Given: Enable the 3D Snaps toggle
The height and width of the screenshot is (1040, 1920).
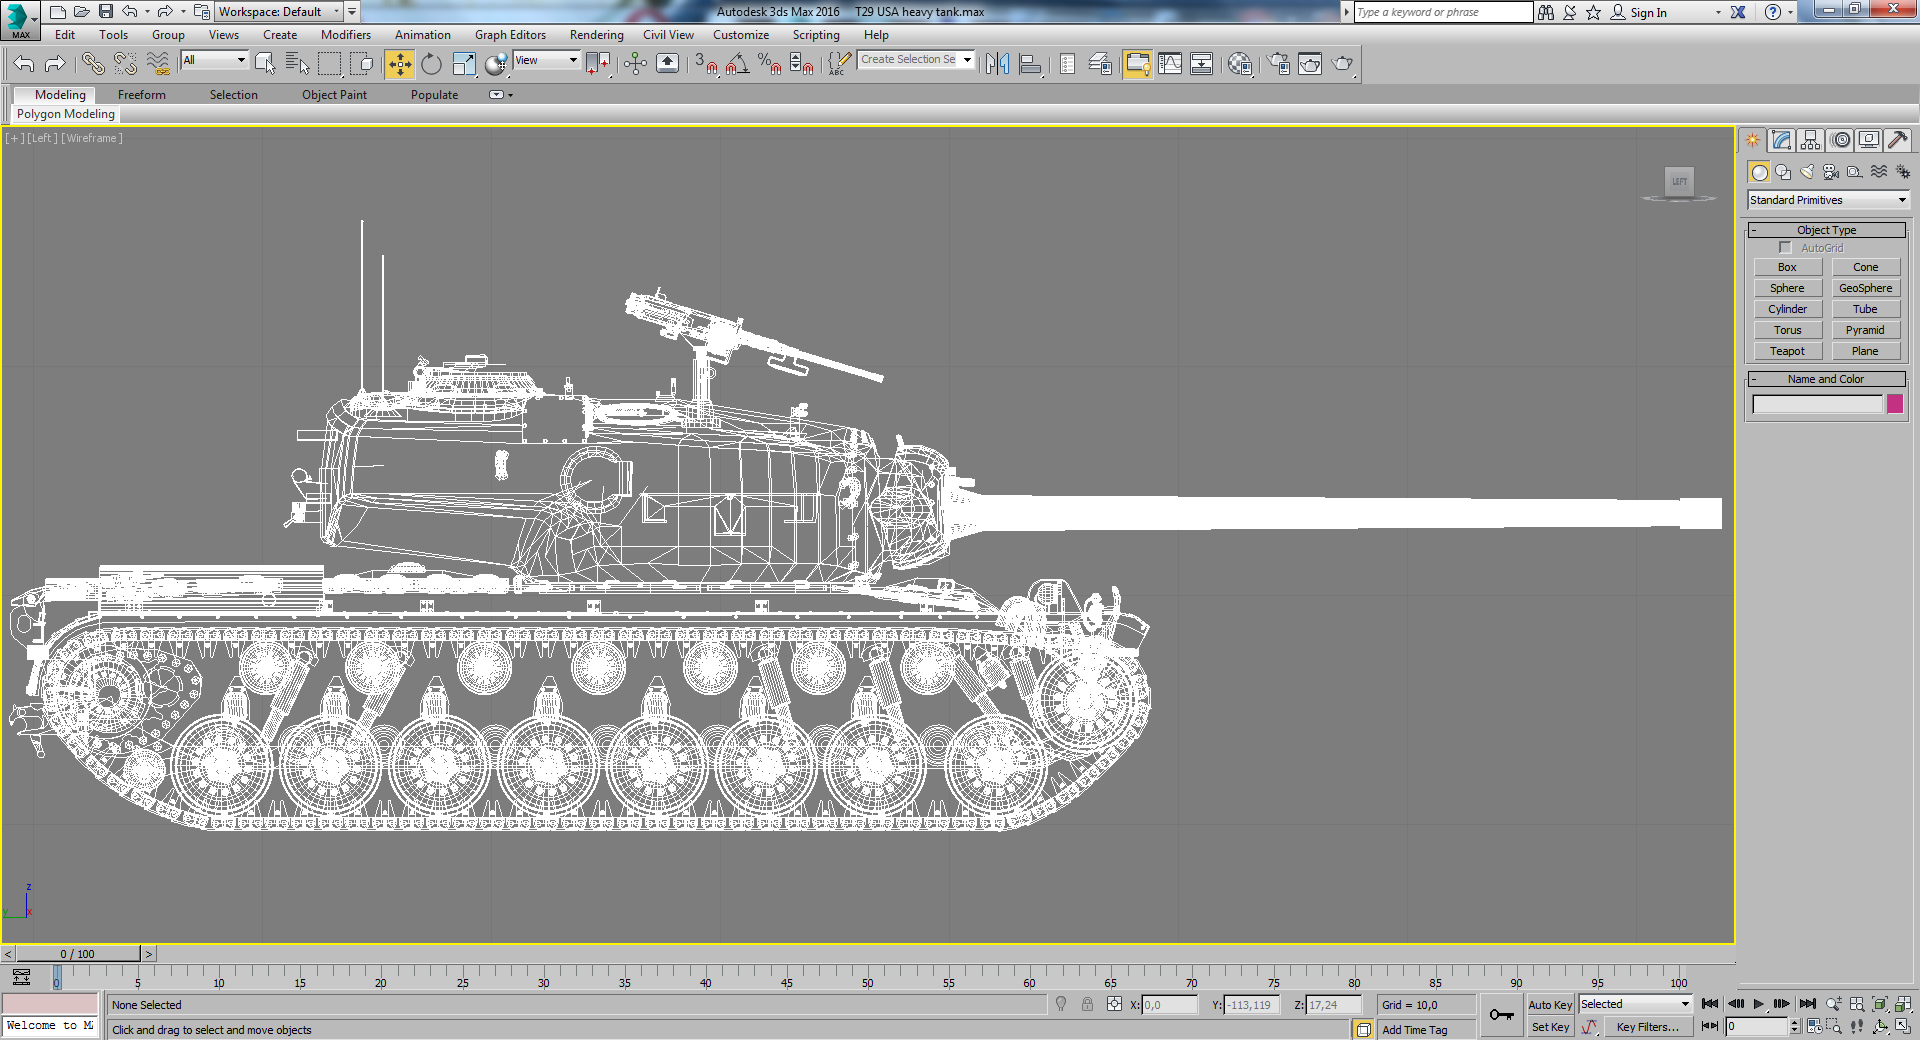Looking at the screenshot, I should point(710,63).
